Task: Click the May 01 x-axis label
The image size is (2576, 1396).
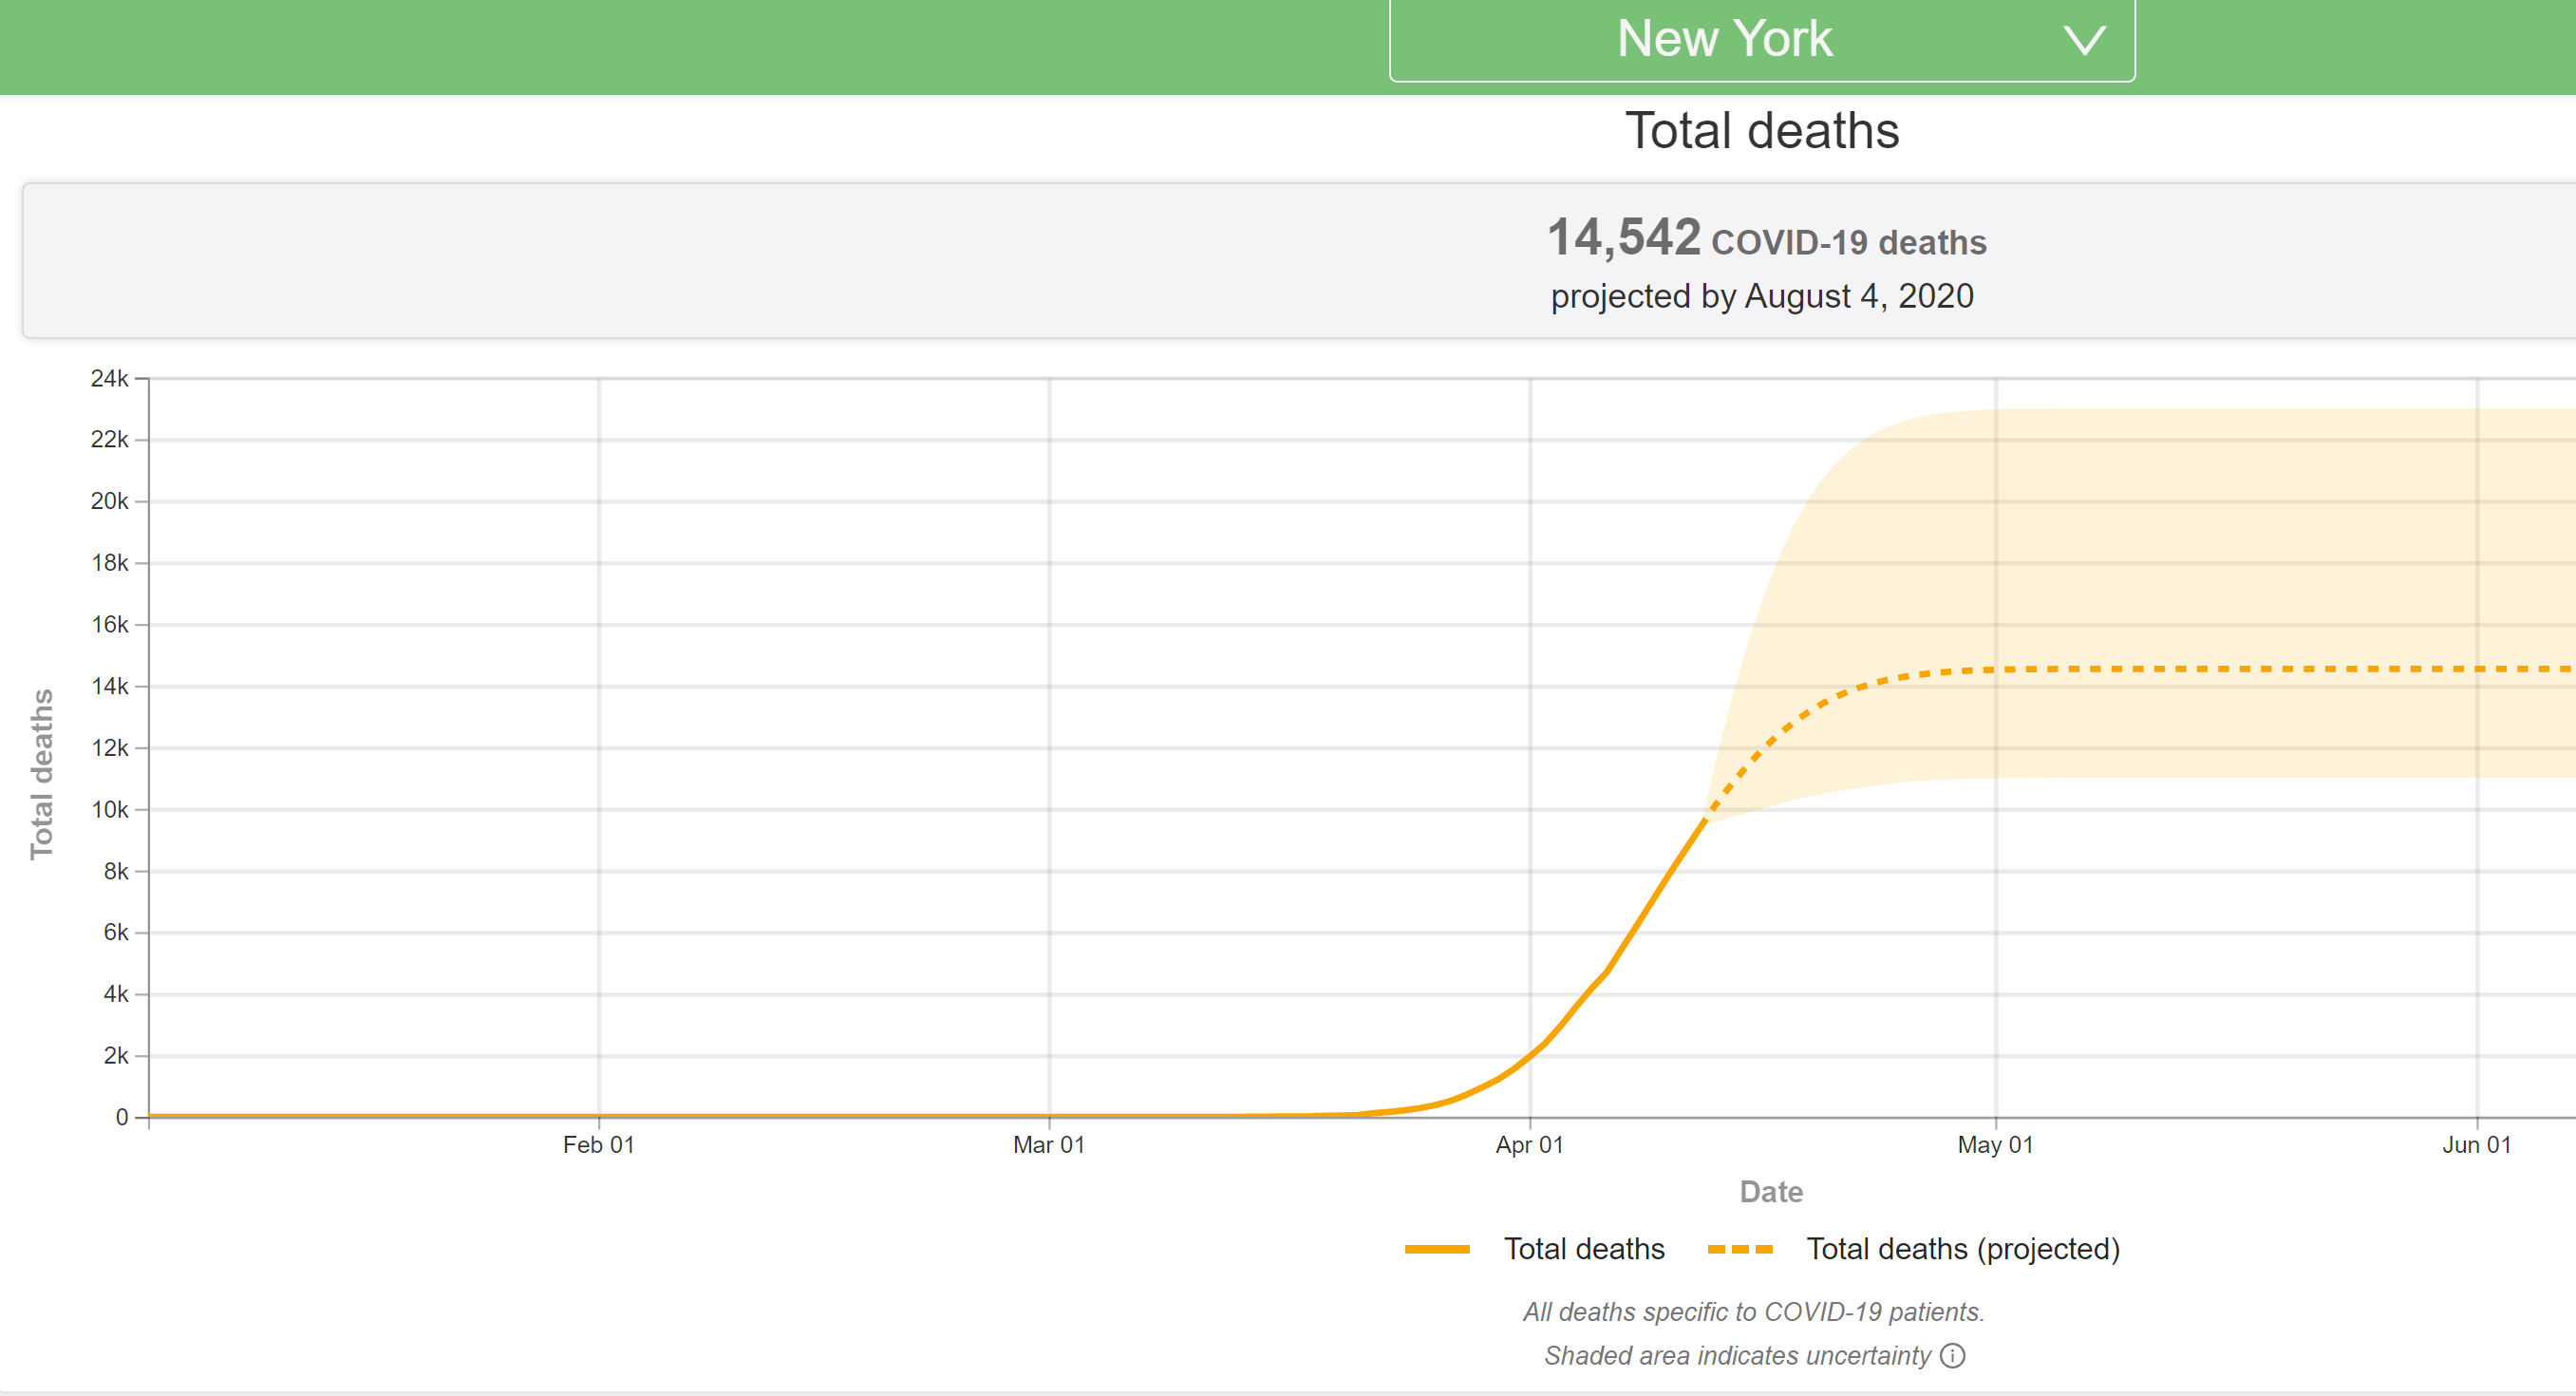Action: pos(1995,1145)
